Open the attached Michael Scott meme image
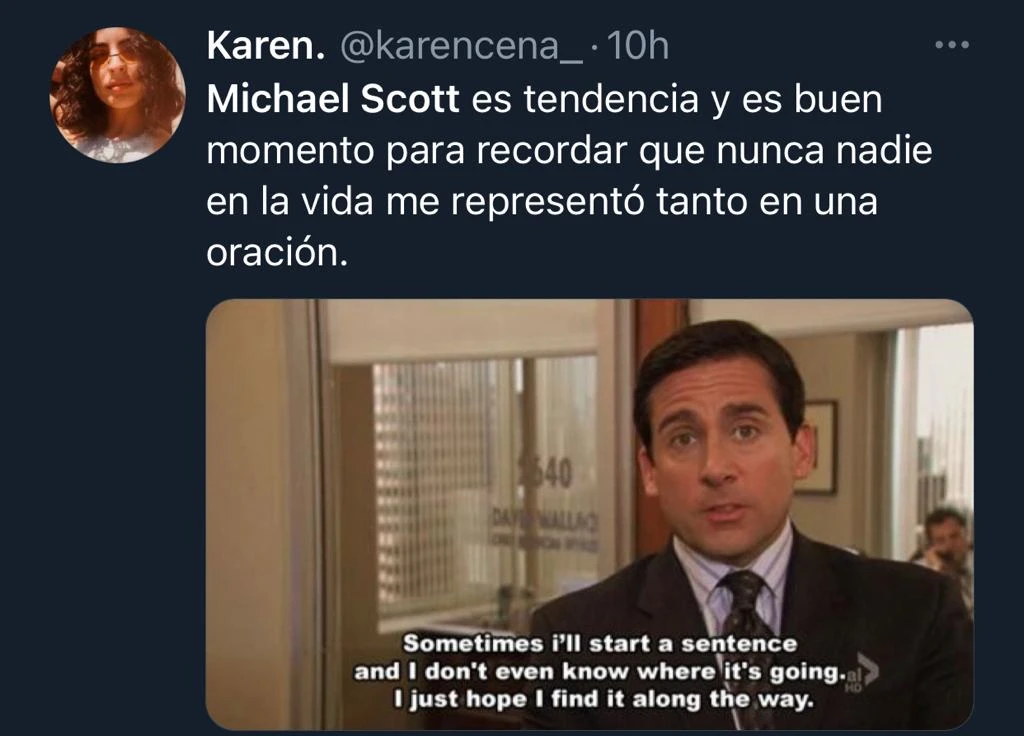The width and height of the screenshot is (1024, 736). (590, 515)
